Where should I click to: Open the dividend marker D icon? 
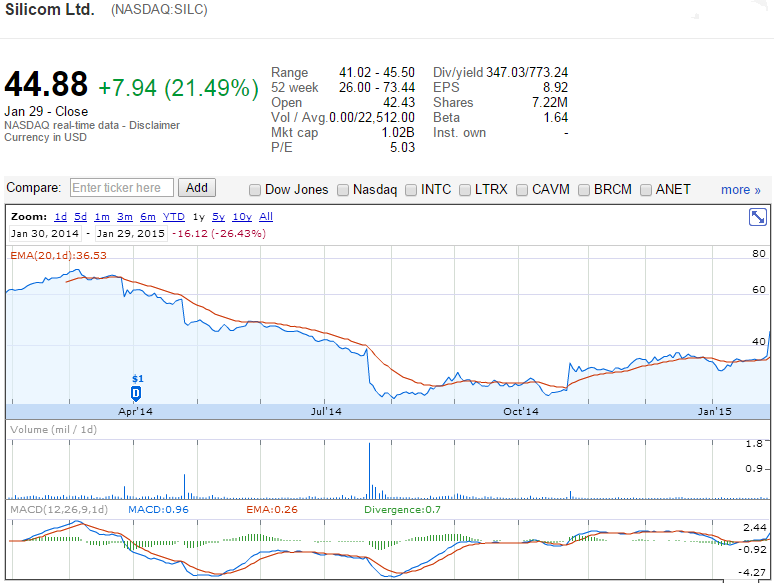136,393
